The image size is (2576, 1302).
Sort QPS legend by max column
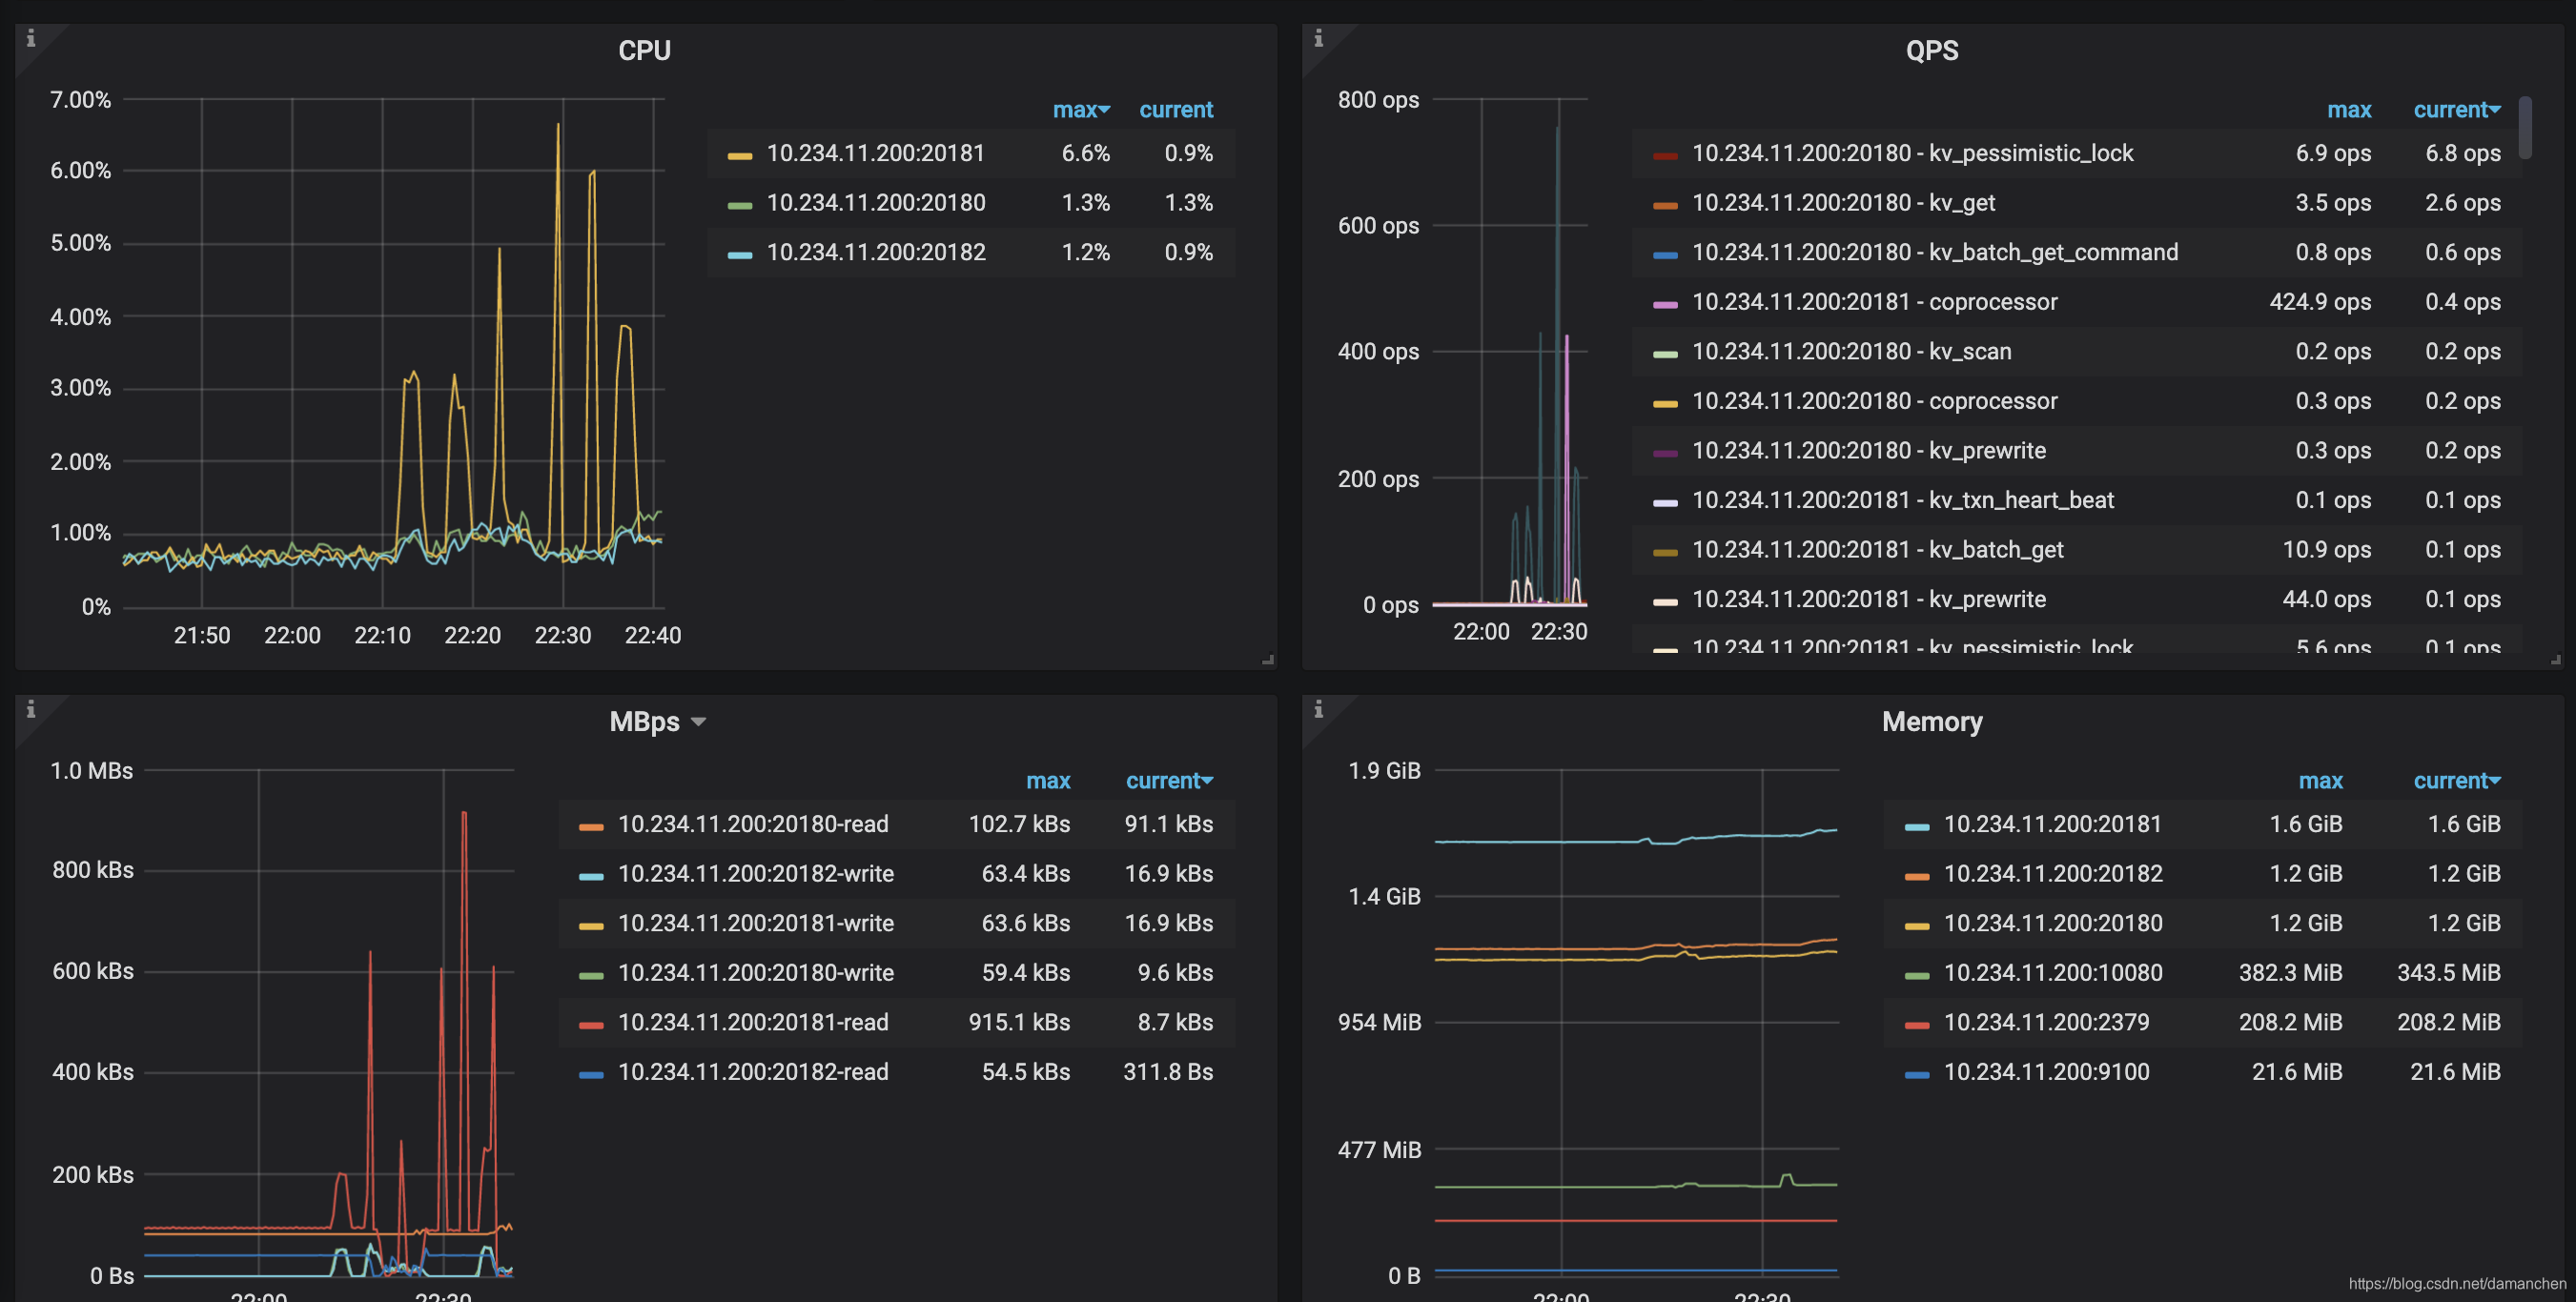(2348, 110)
